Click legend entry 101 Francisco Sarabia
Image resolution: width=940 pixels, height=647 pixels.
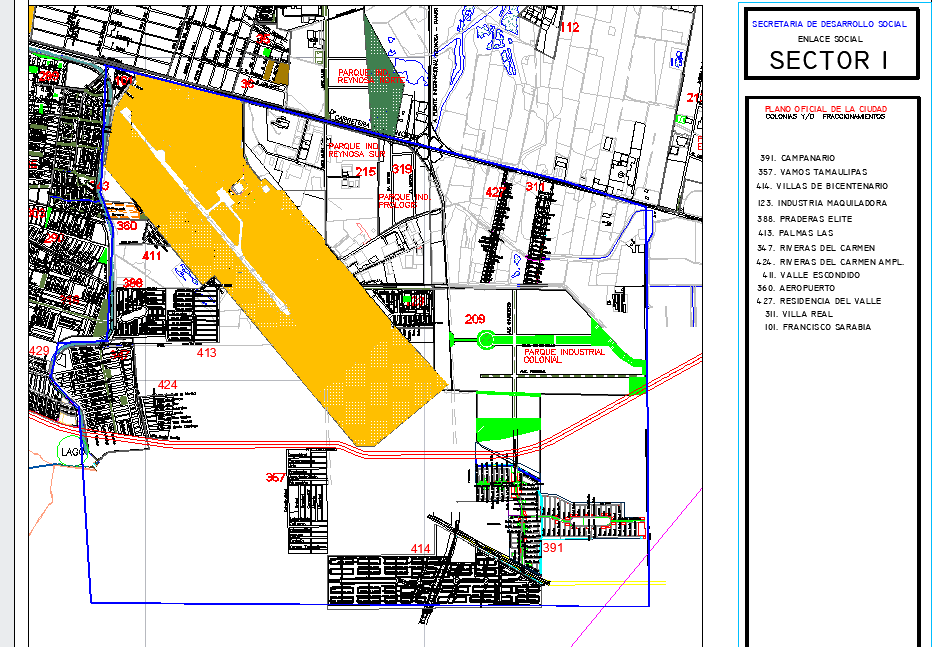coord(817,327)
